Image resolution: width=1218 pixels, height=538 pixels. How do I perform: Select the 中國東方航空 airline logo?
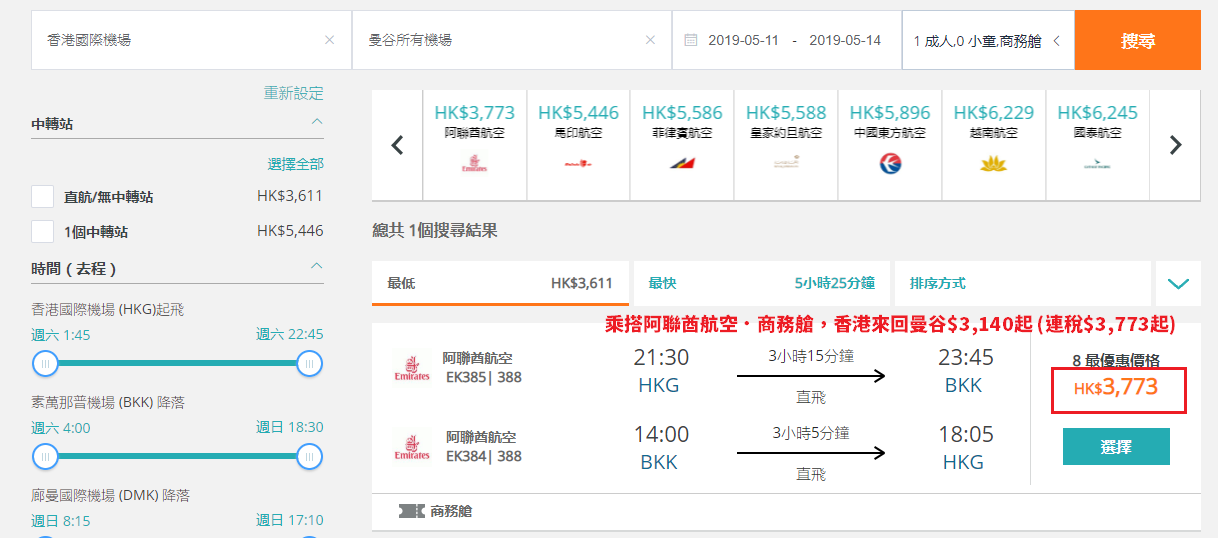891,165
